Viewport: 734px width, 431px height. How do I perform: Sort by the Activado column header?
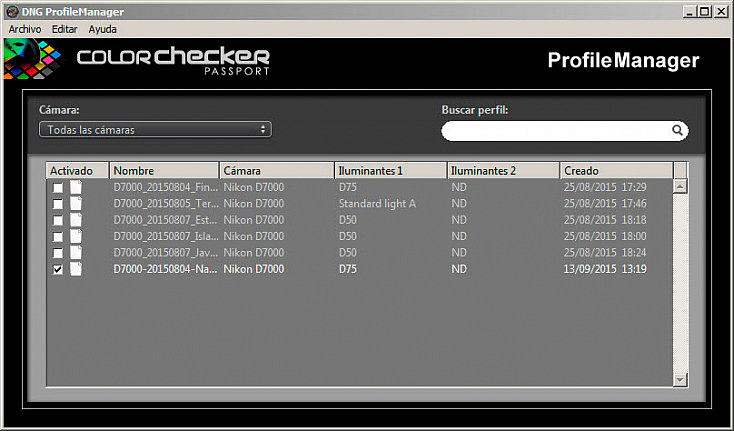77,171
